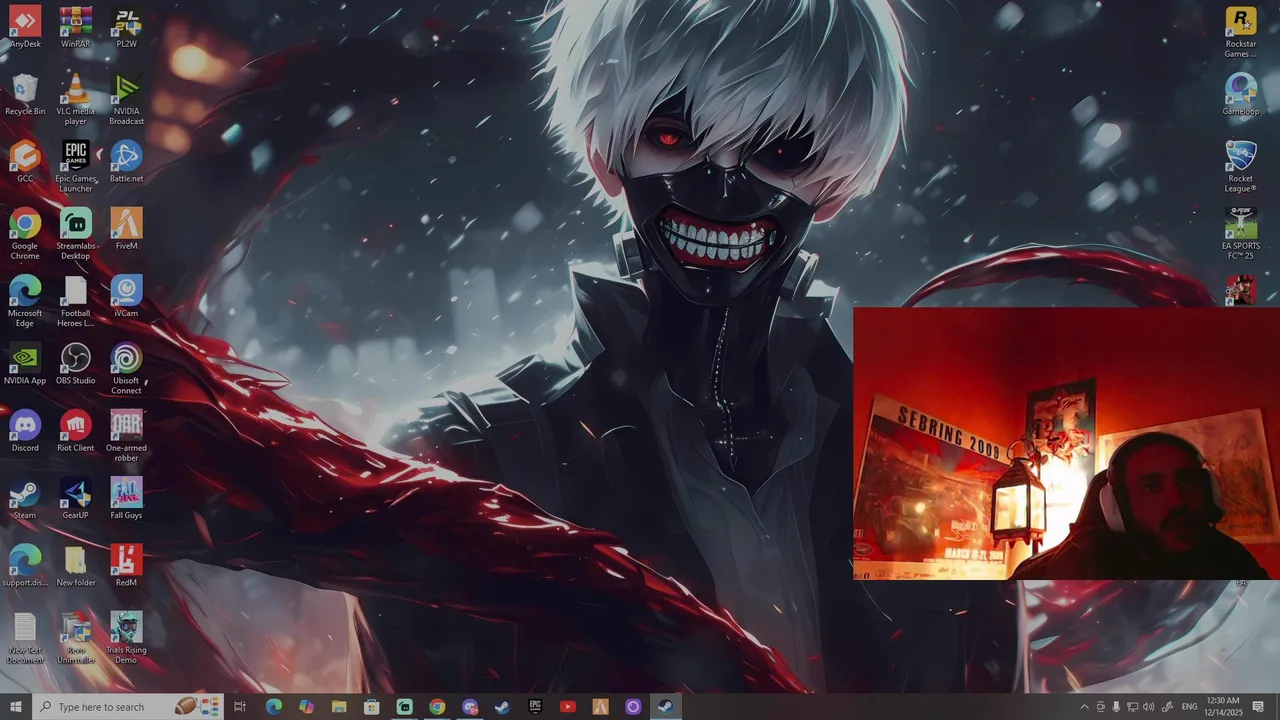This screenshot has height=720, width=1280.
Task: Open the EA SPORTS FC 25 shortcut
Action: pos(1241,233)
